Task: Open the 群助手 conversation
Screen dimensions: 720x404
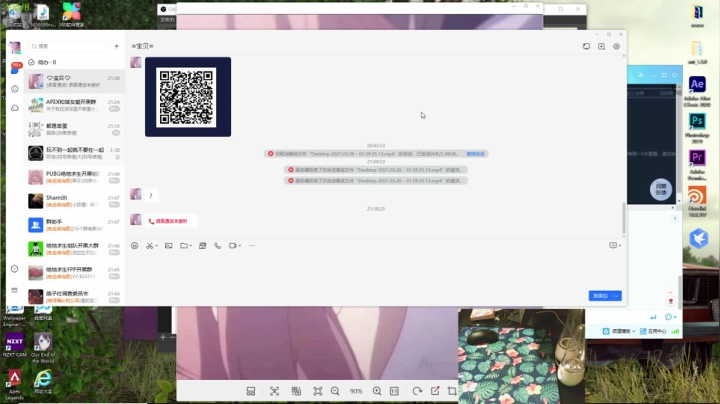Action: [x=74, y=225]
